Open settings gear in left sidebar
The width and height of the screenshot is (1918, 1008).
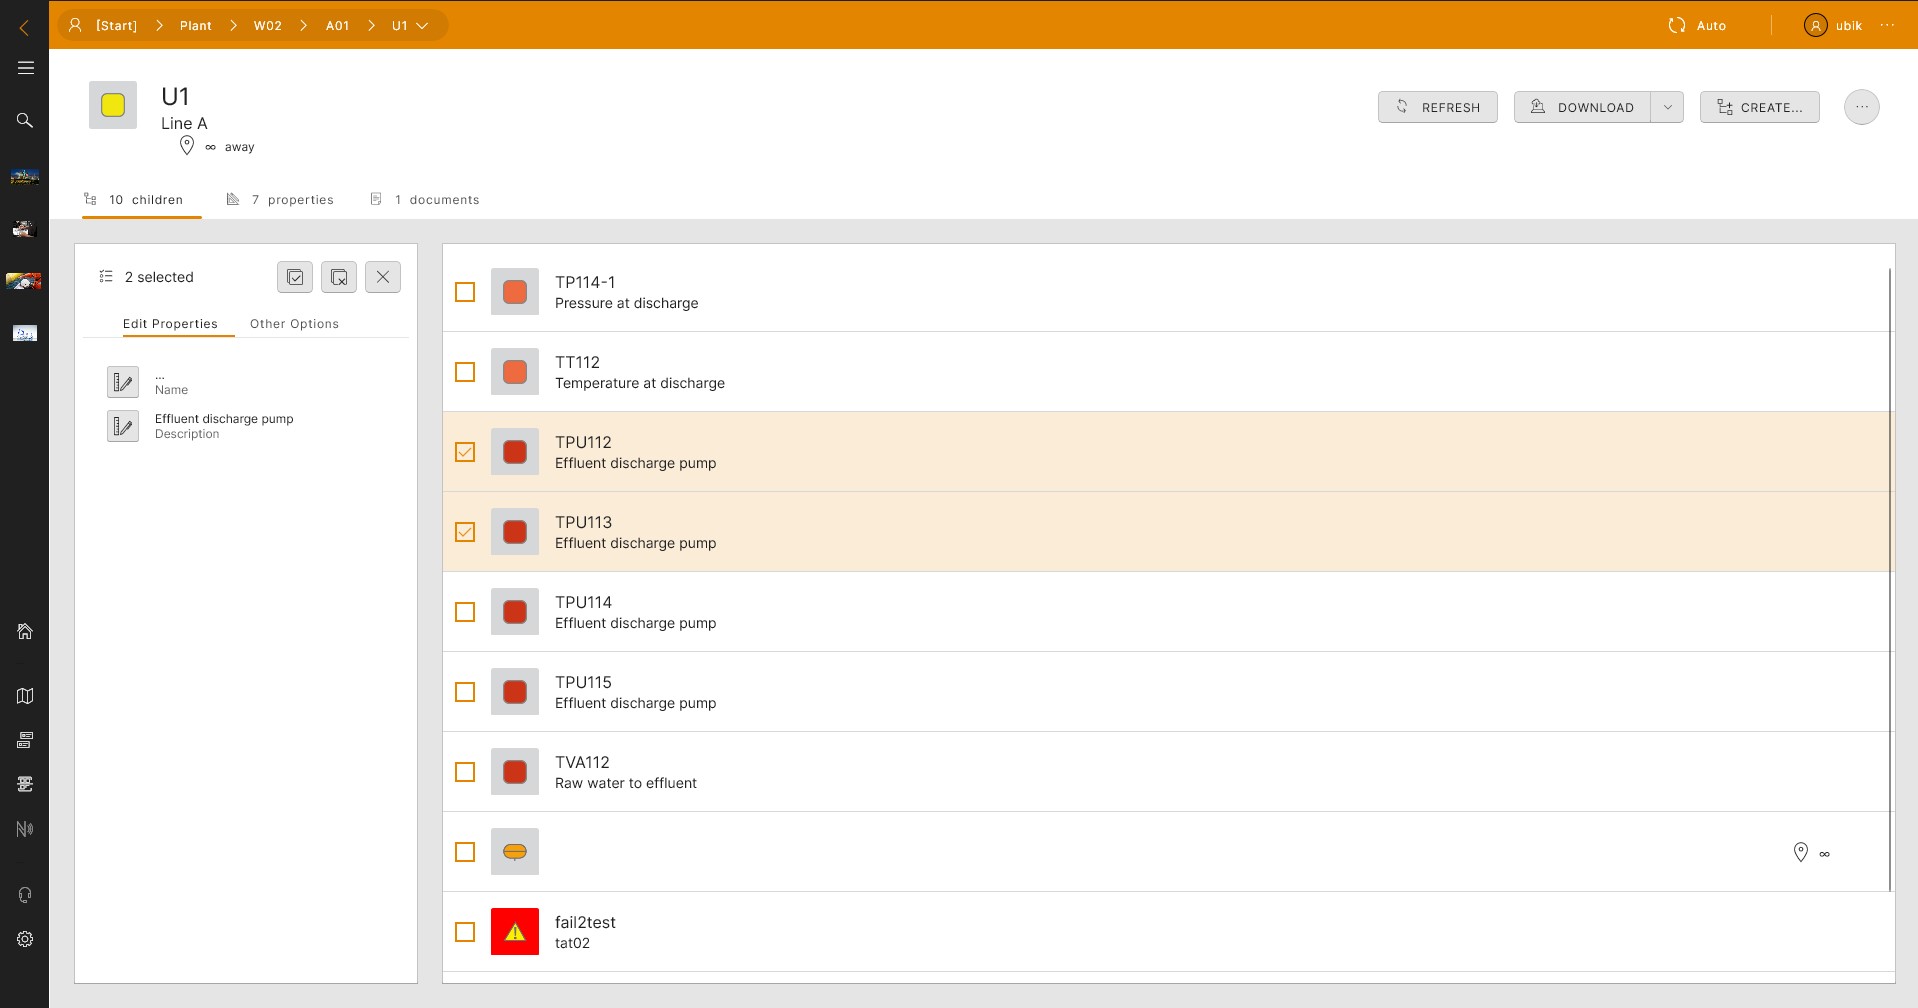pos(25,939)
